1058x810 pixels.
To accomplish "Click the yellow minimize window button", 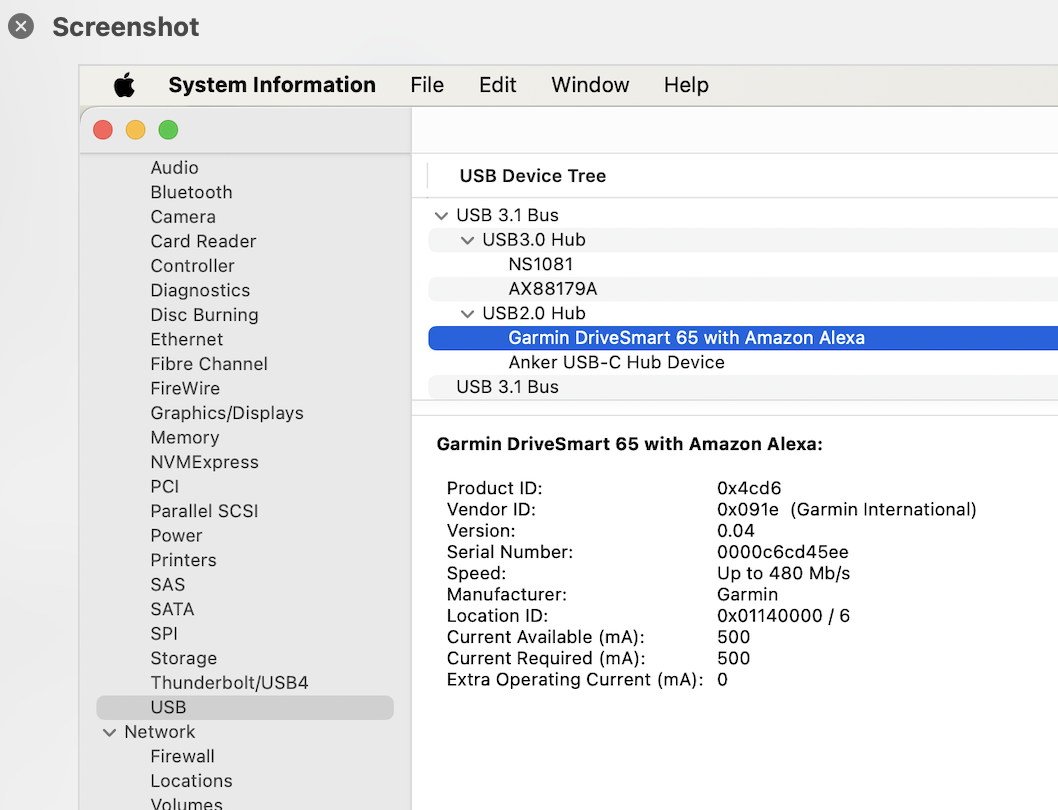I will pos(136,130).
